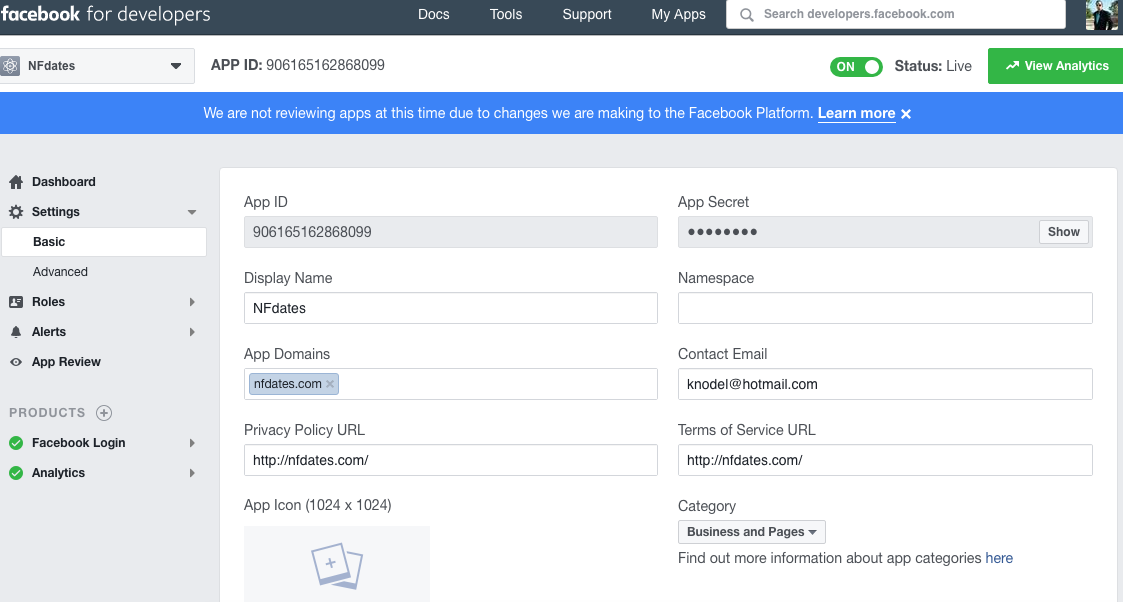Click the PRODUCTS section heading

point(47,413)
